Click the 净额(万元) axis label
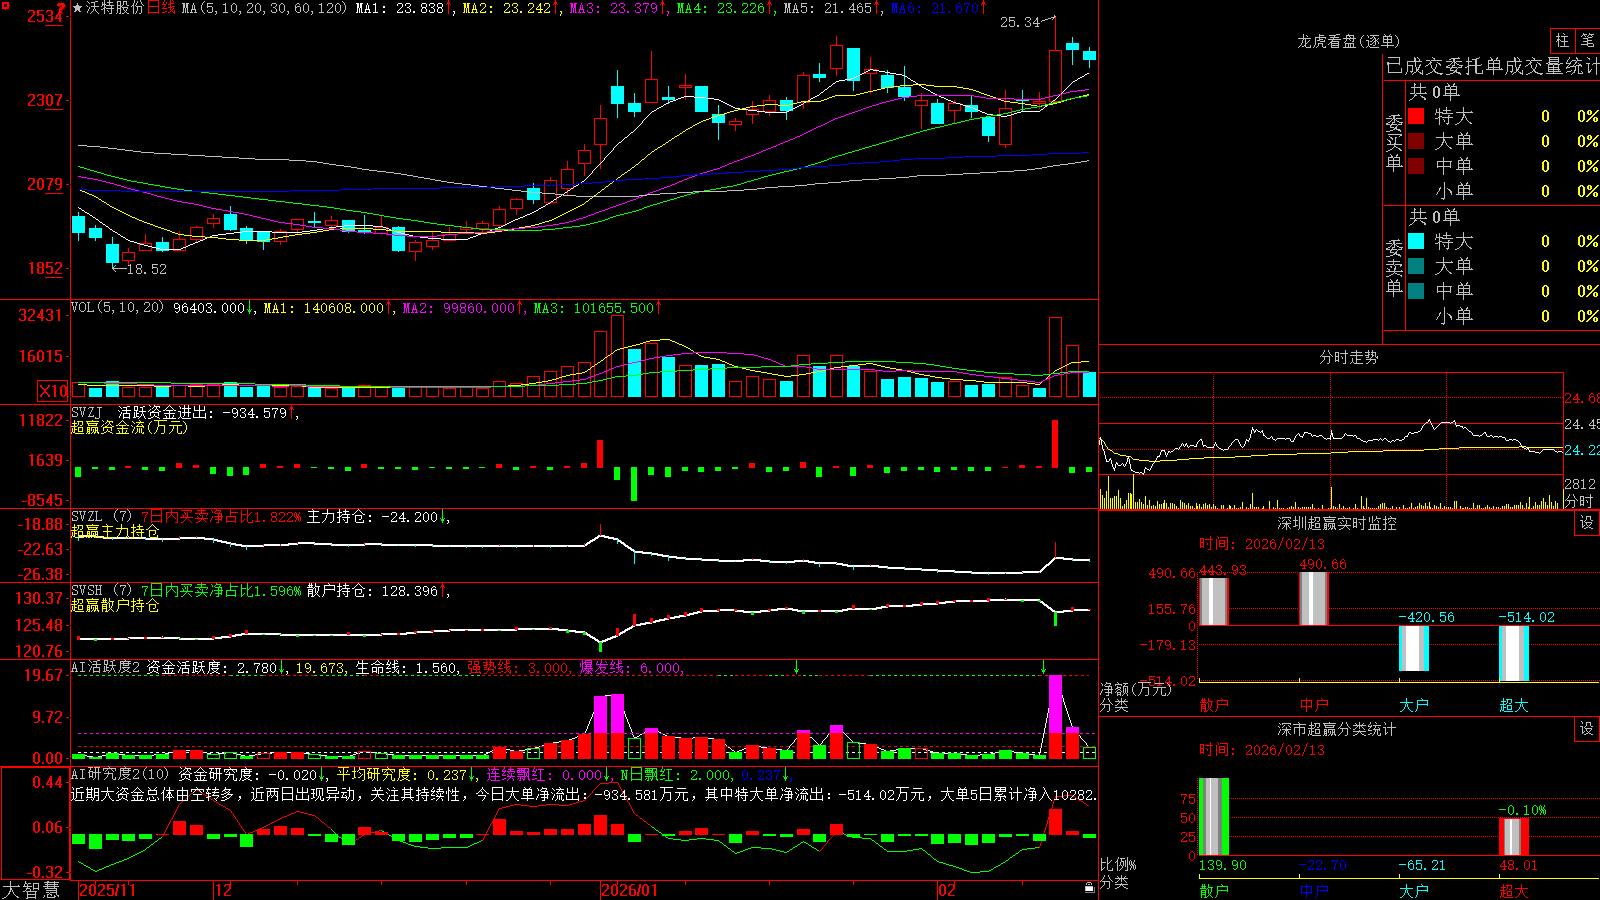The height and width of the screenshot is (900, 1600). [1135, 689]
